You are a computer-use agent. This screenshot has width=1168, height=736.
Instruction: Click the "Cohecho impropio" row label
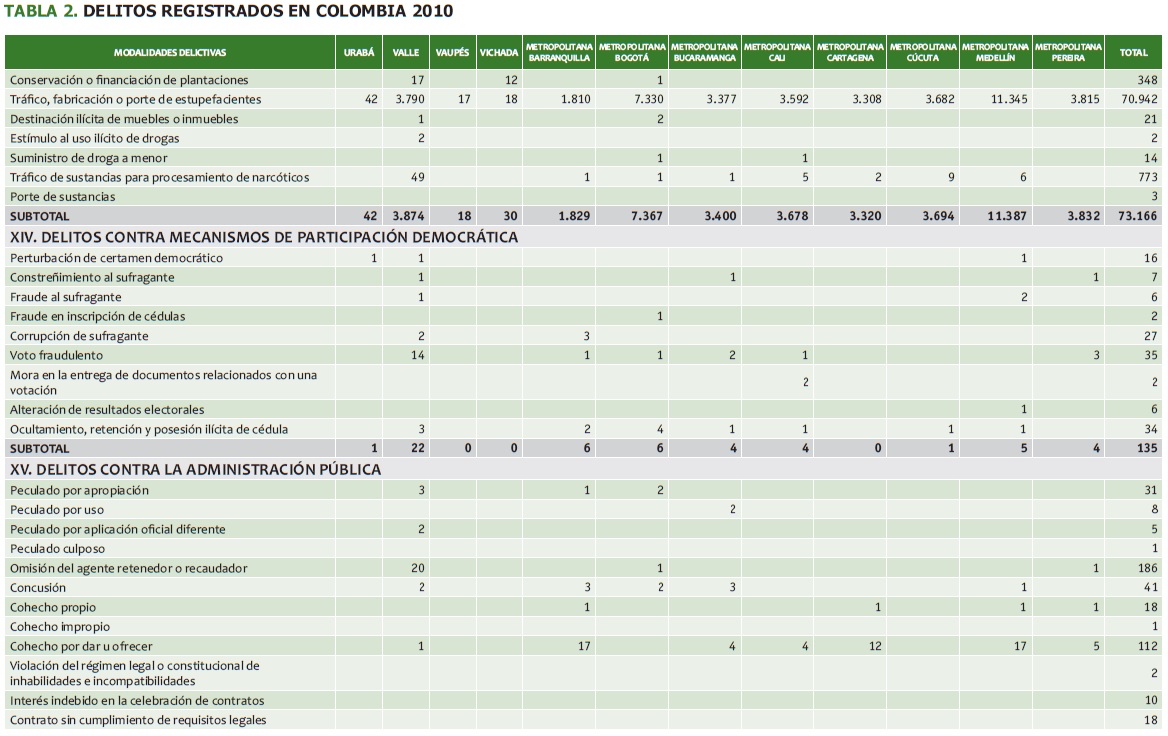59,627
